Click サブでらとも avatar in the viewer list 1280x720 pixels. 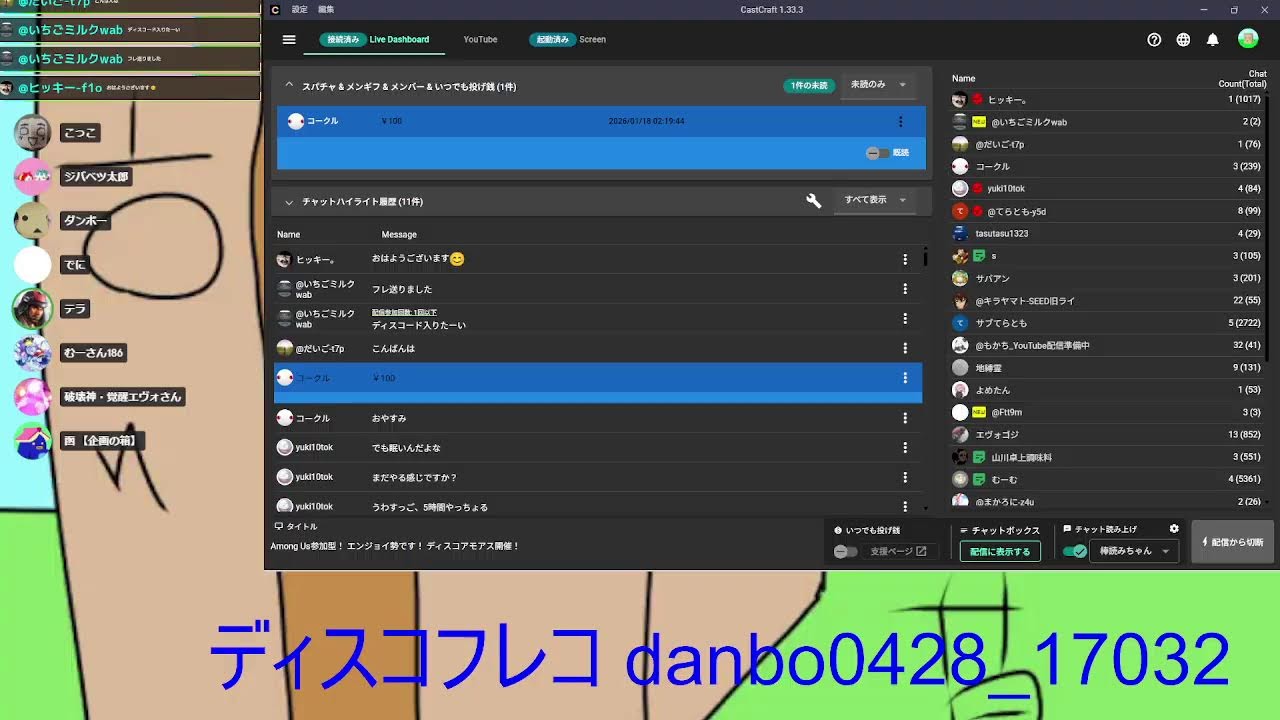point(960,323)
